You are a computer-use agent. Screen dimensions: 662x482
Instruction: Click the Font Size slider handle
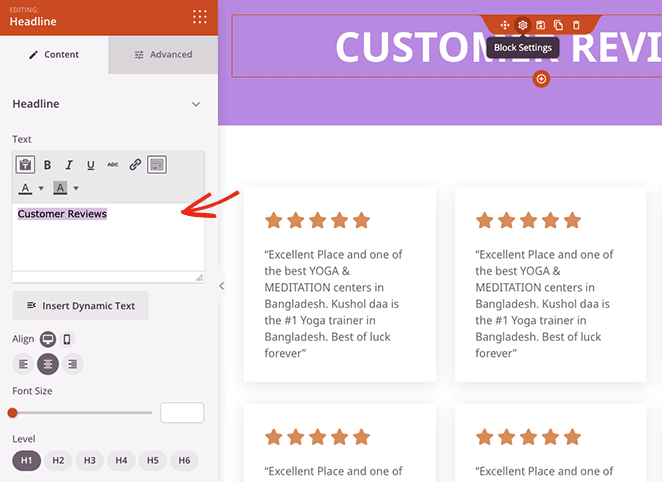point(13,412)
